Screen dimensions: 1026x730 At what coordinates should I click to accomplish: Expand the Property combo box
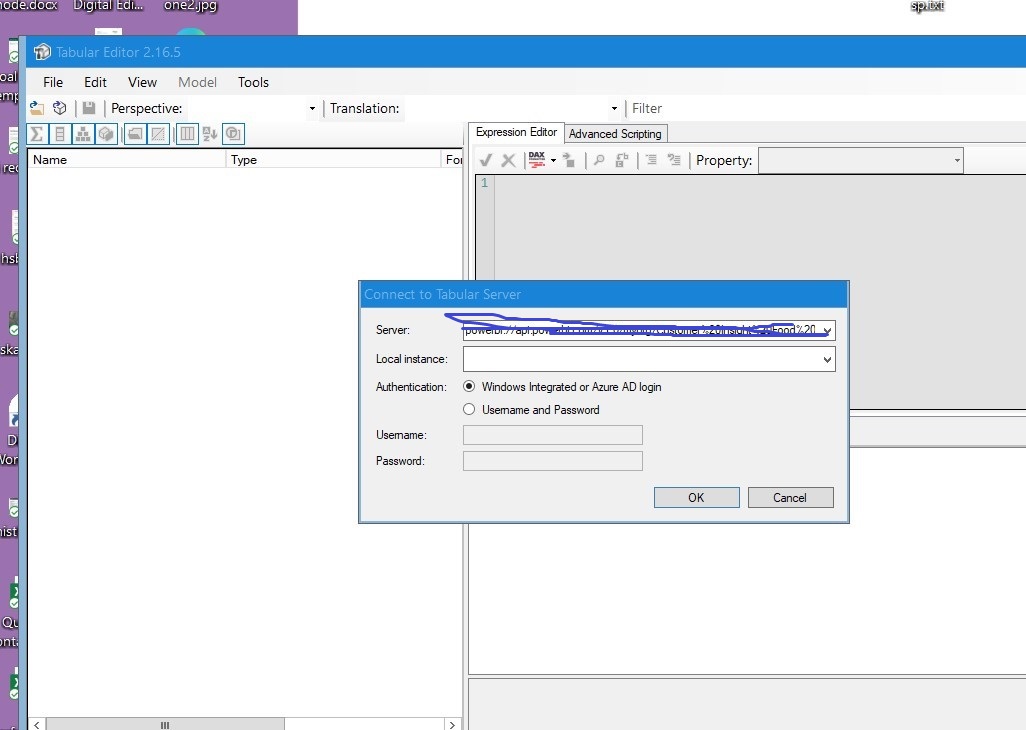pyautogui.click(x=956, y=160)
